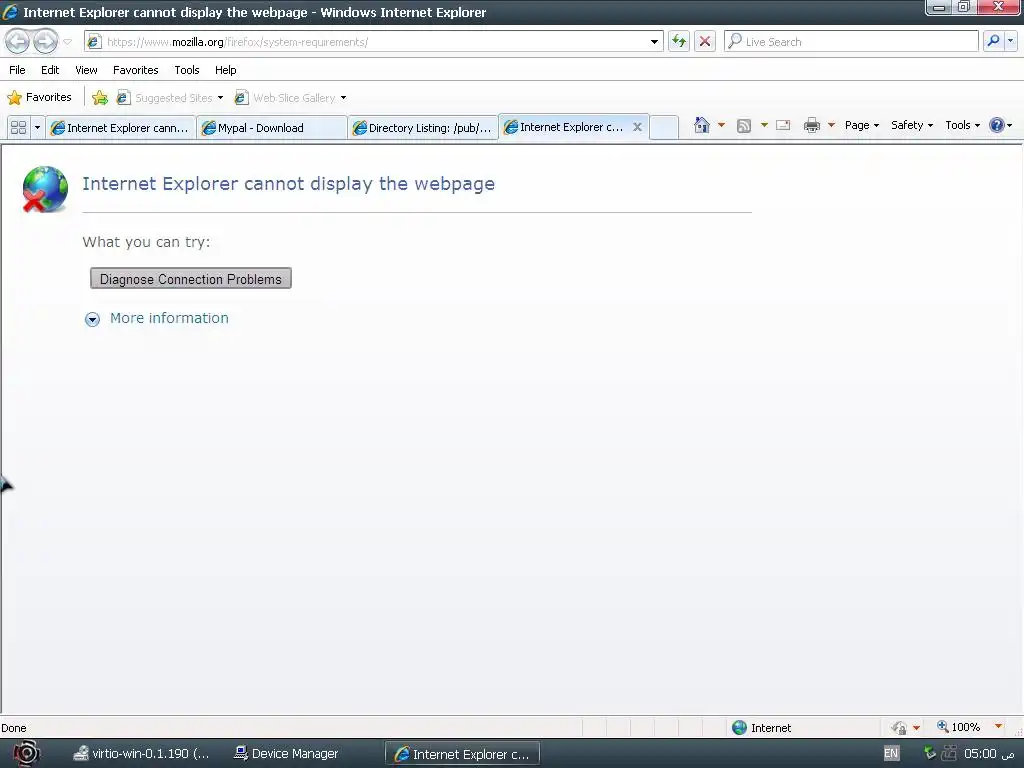Screen dimensions: 1024x768
Task: Open the Start button on taskbar
Action: 26,754
